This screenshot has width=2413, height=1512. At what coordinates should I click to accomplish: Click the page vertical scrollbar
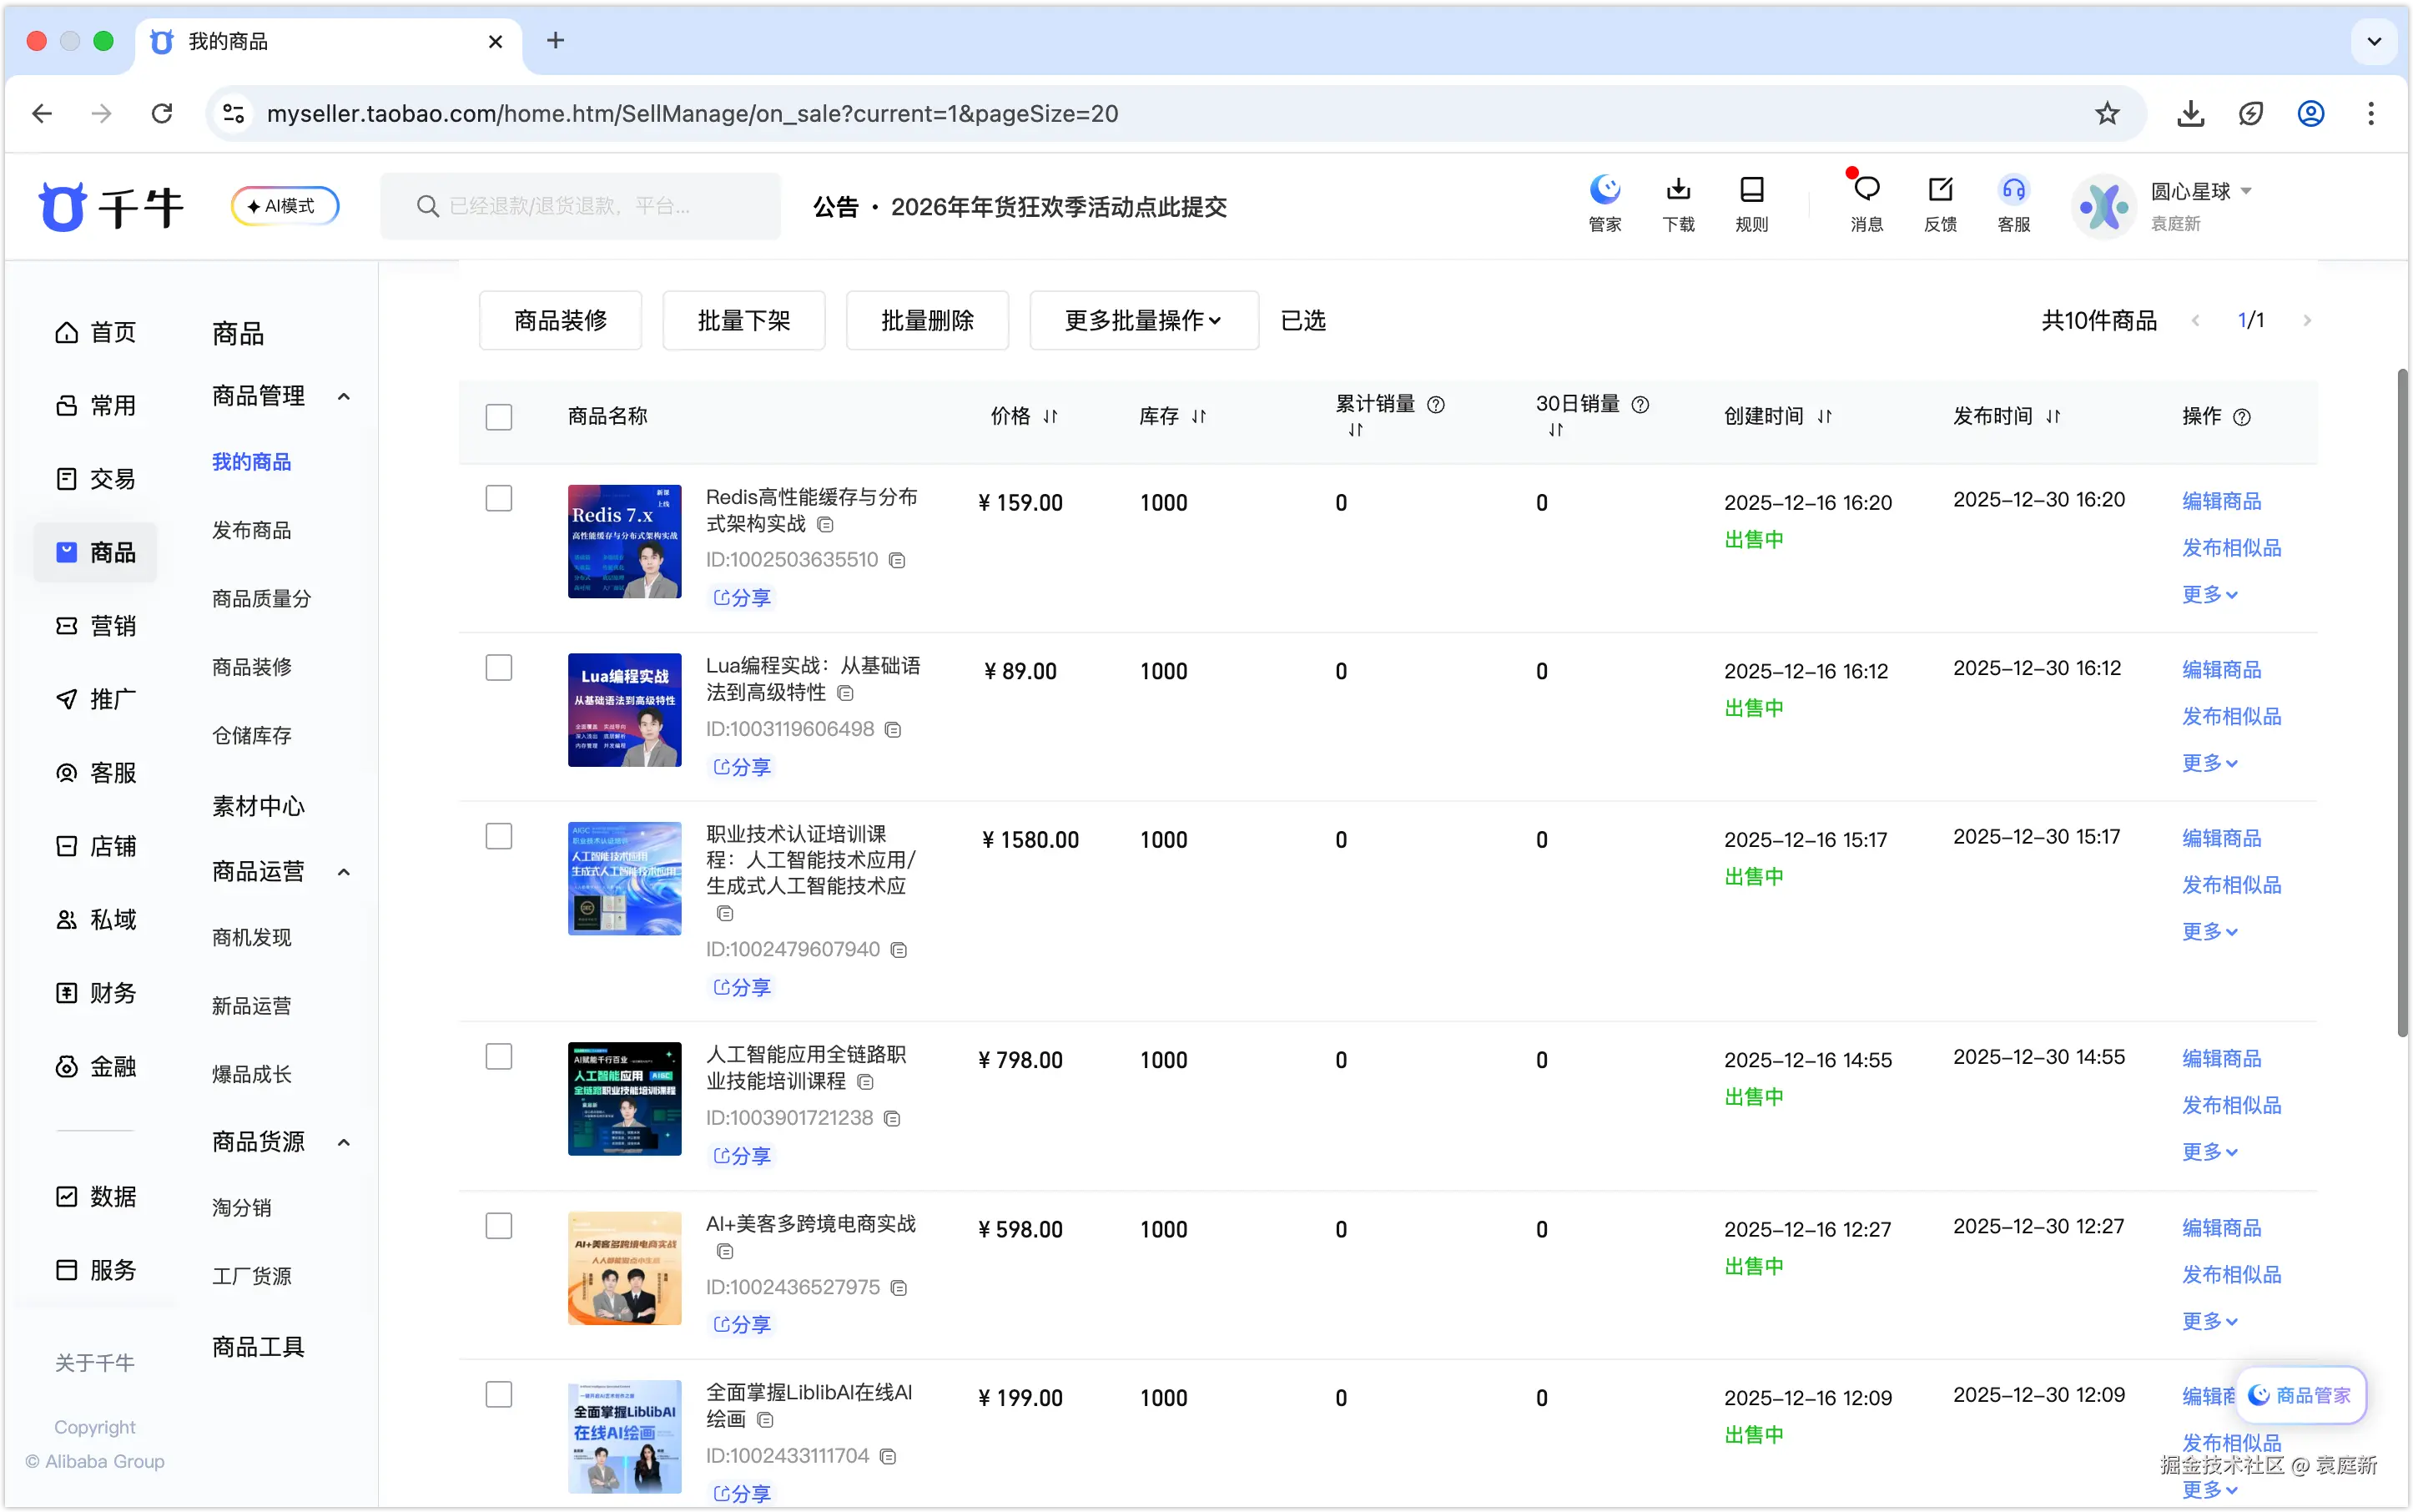(2402, 700)
